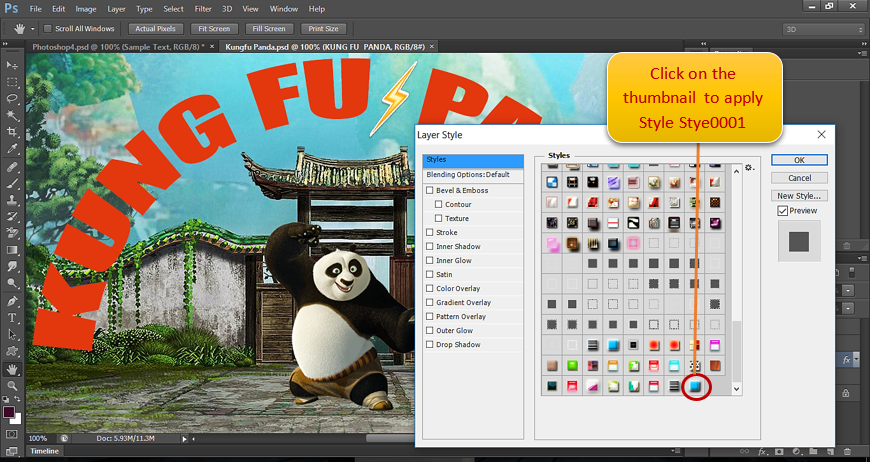Select the Eyedropper tool

12,149
